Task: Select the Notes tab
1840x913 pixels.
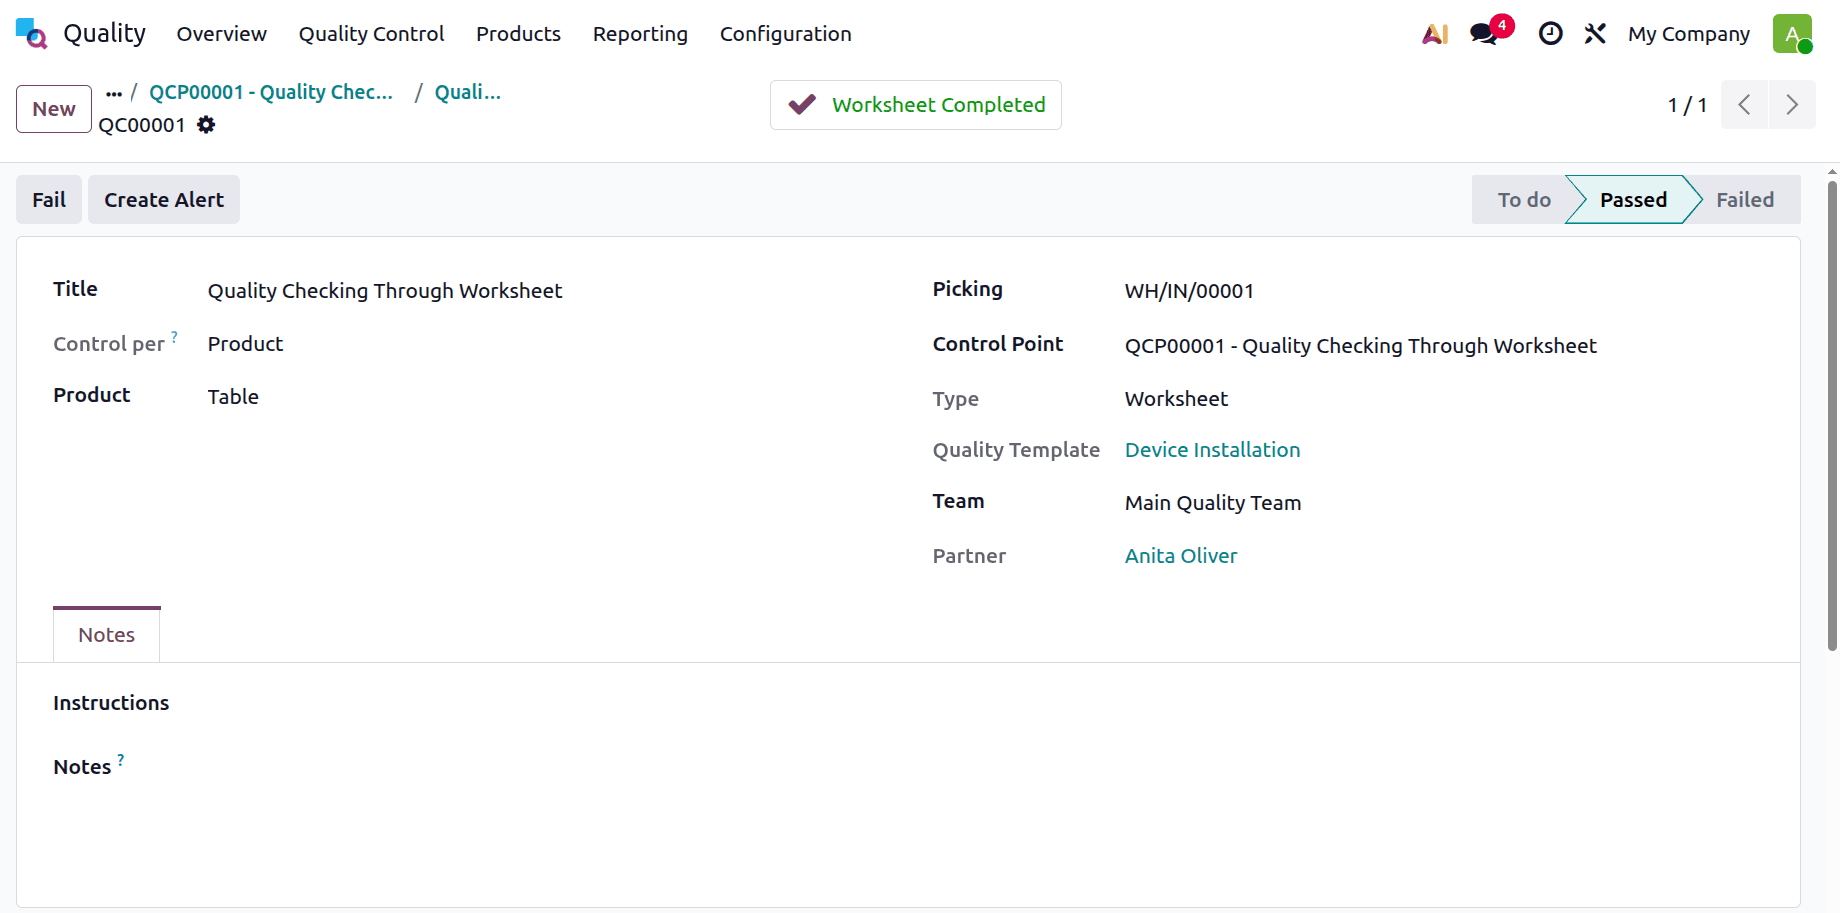Action: click(107, 635)
